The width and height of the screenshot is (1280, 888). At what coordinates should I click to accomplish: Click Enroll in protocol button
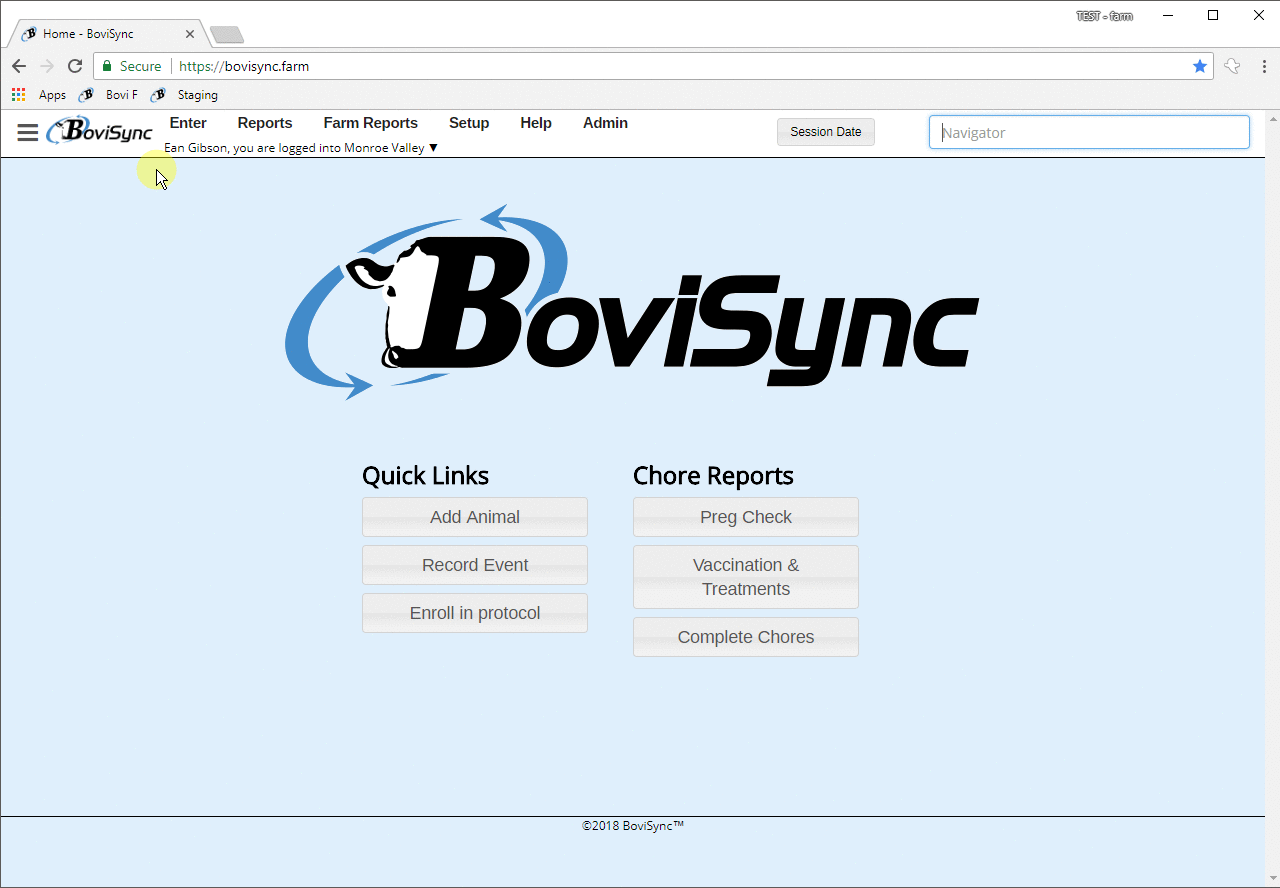click(x=475, y=613)
